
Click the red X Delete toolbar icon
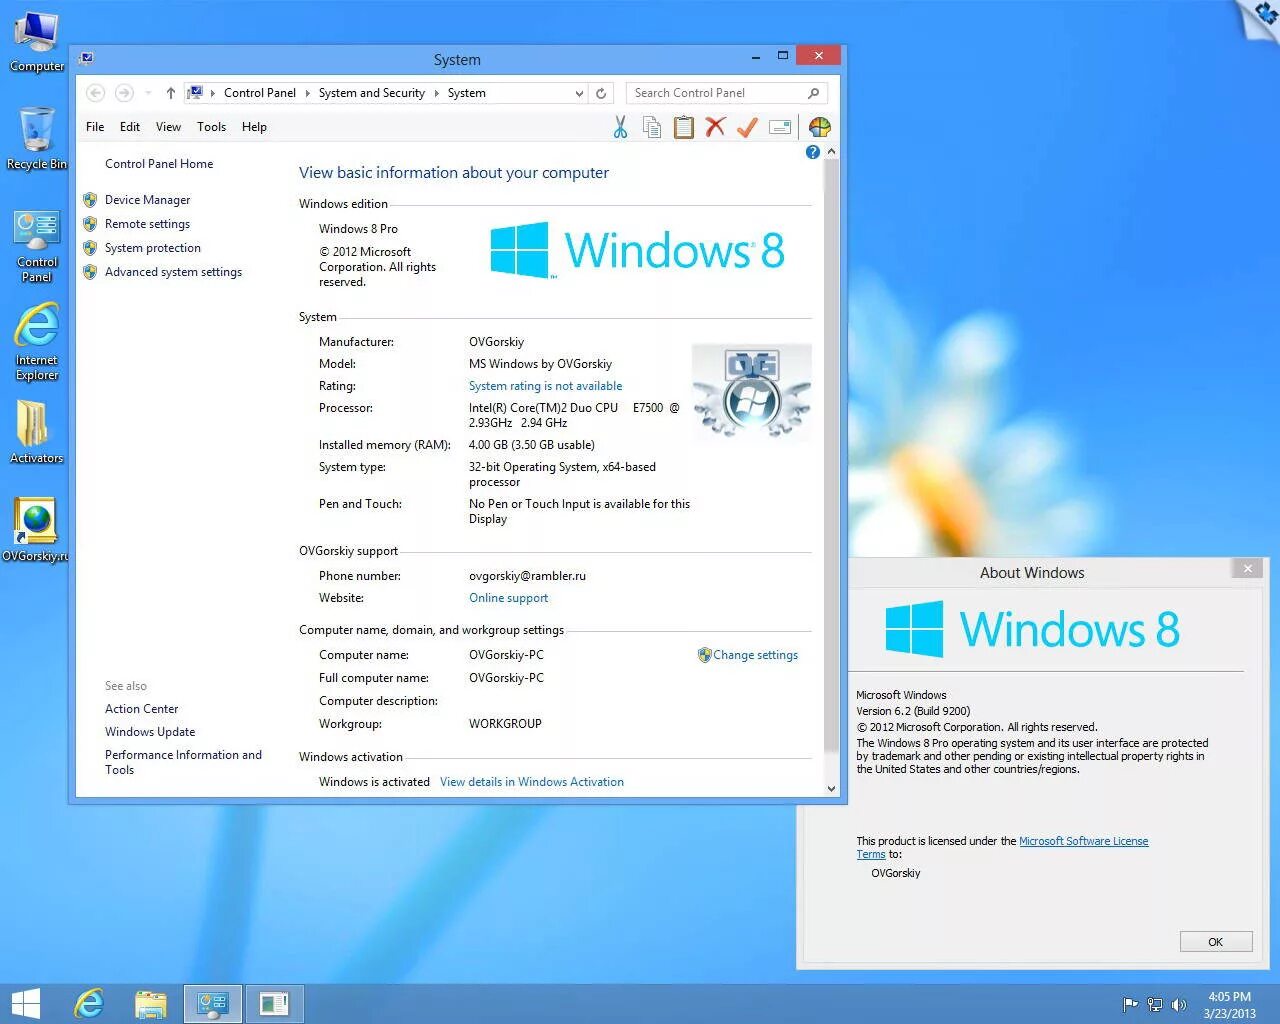tap(715, 127)
